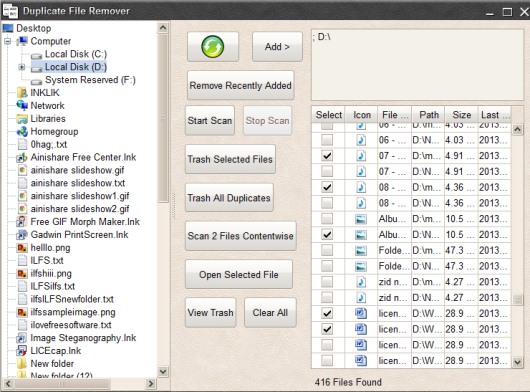
Task: Collapse the Computer tree node
Action: pyautogui.click(x=8, y=42)
